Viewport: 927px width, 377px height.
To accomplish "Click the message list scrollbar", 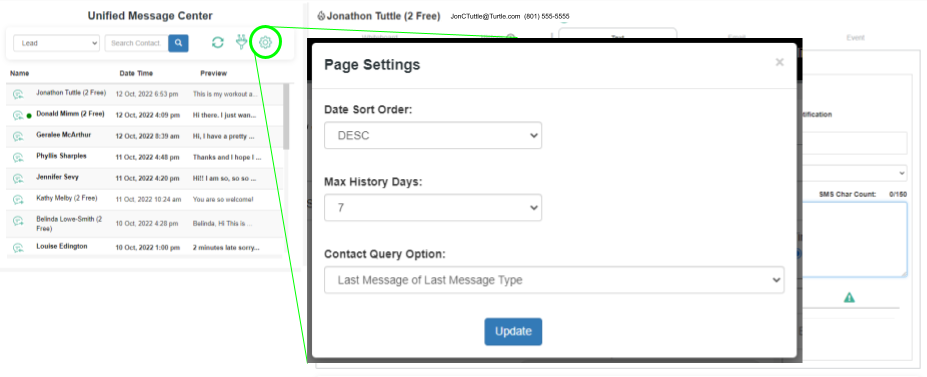I will pyautogui.click(x=286, y=116).
